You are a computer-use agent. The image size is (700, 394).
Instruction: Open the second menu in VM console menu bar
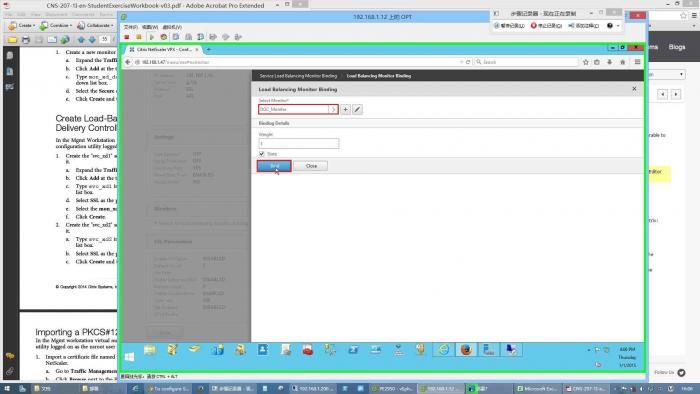[150, 27]
